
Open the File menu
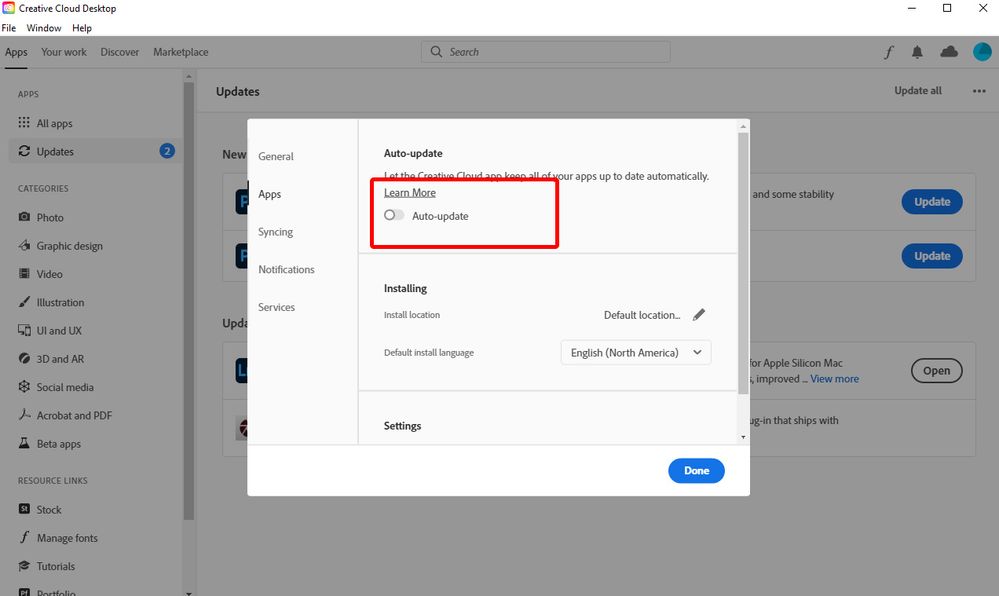point(9,28)
